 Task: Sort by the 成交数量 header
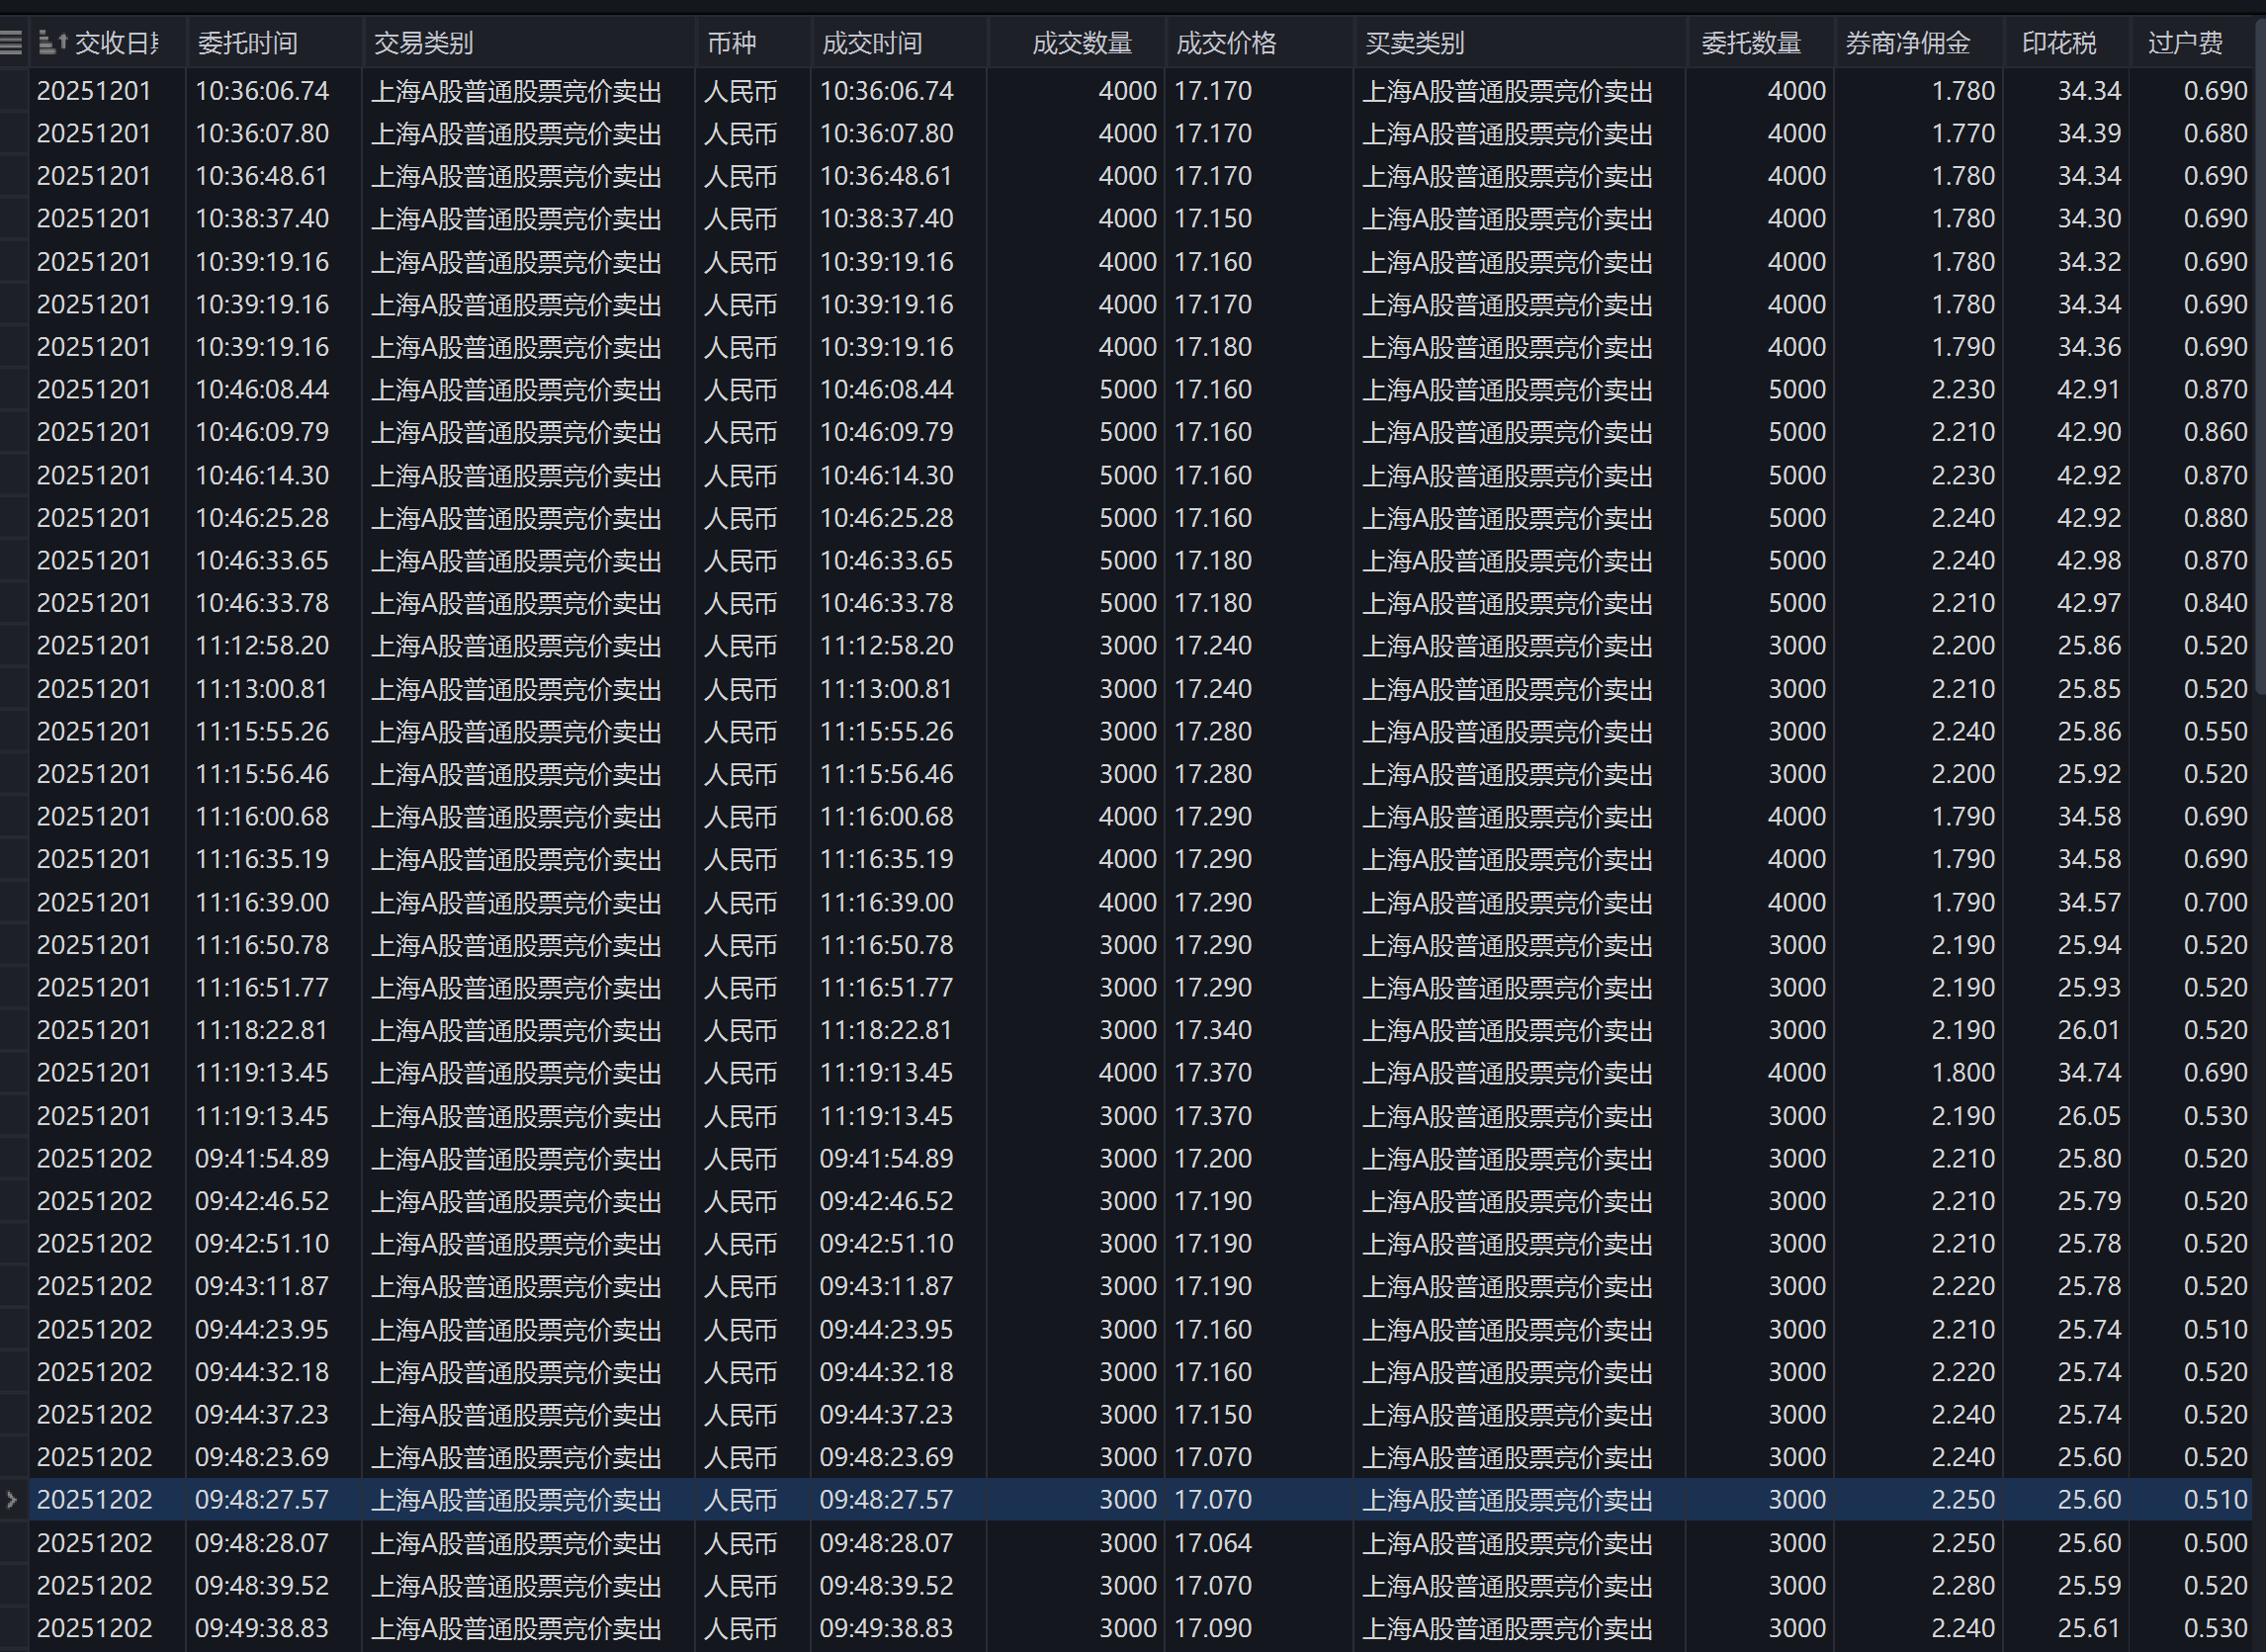pos(1082,43)
